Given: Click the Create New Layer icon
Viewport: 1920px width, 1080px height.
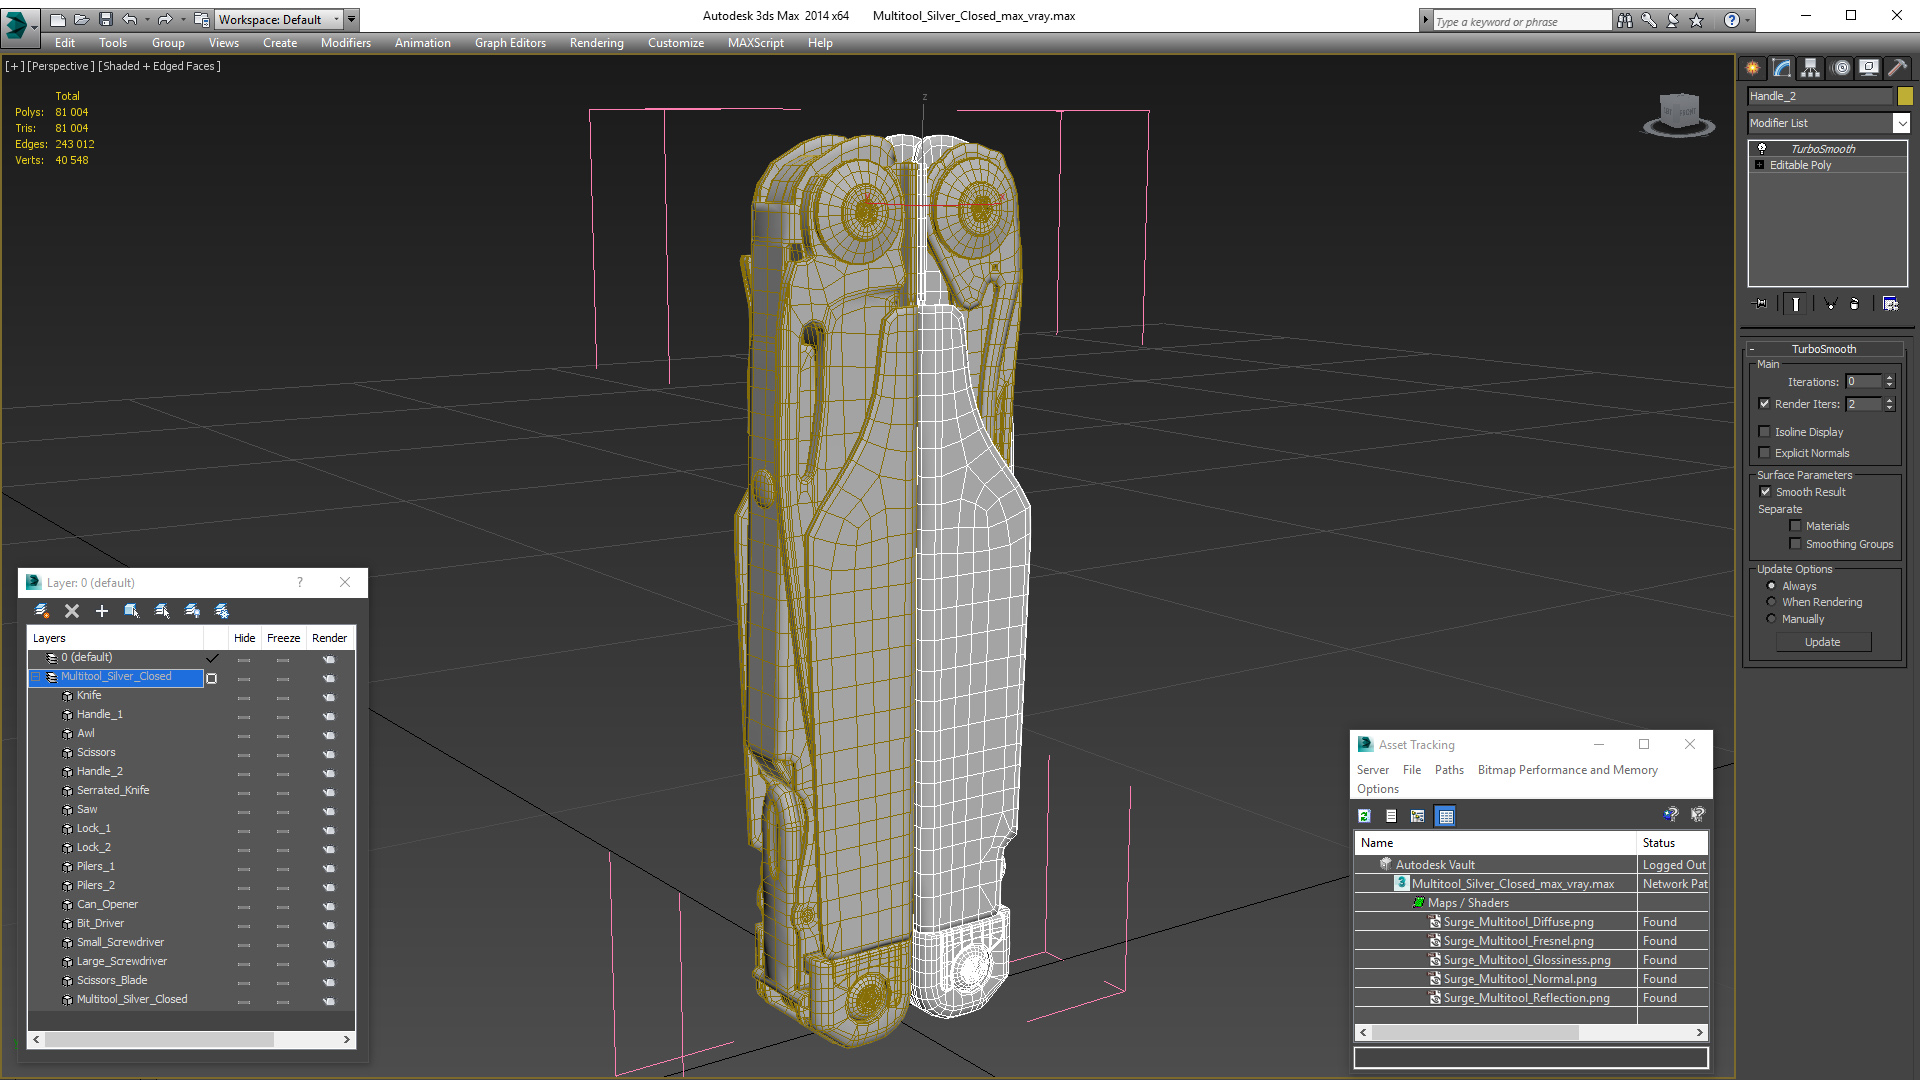Looking at the screenshot, I should (x=42, y=611).
